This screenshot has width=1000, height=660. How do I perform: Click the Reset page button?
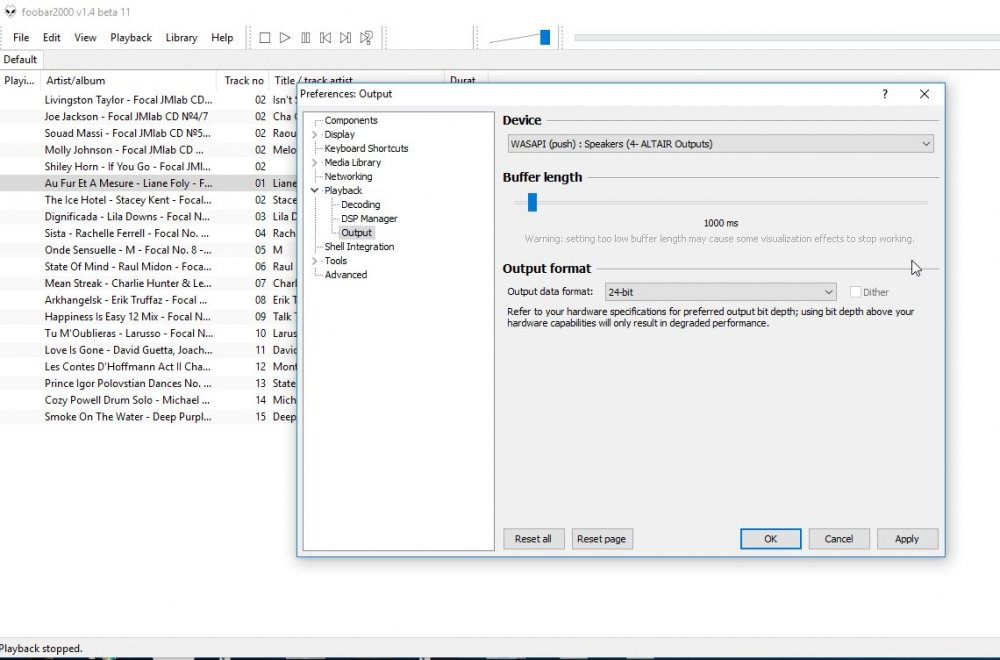pyautogui.click(x=601, y=539)
